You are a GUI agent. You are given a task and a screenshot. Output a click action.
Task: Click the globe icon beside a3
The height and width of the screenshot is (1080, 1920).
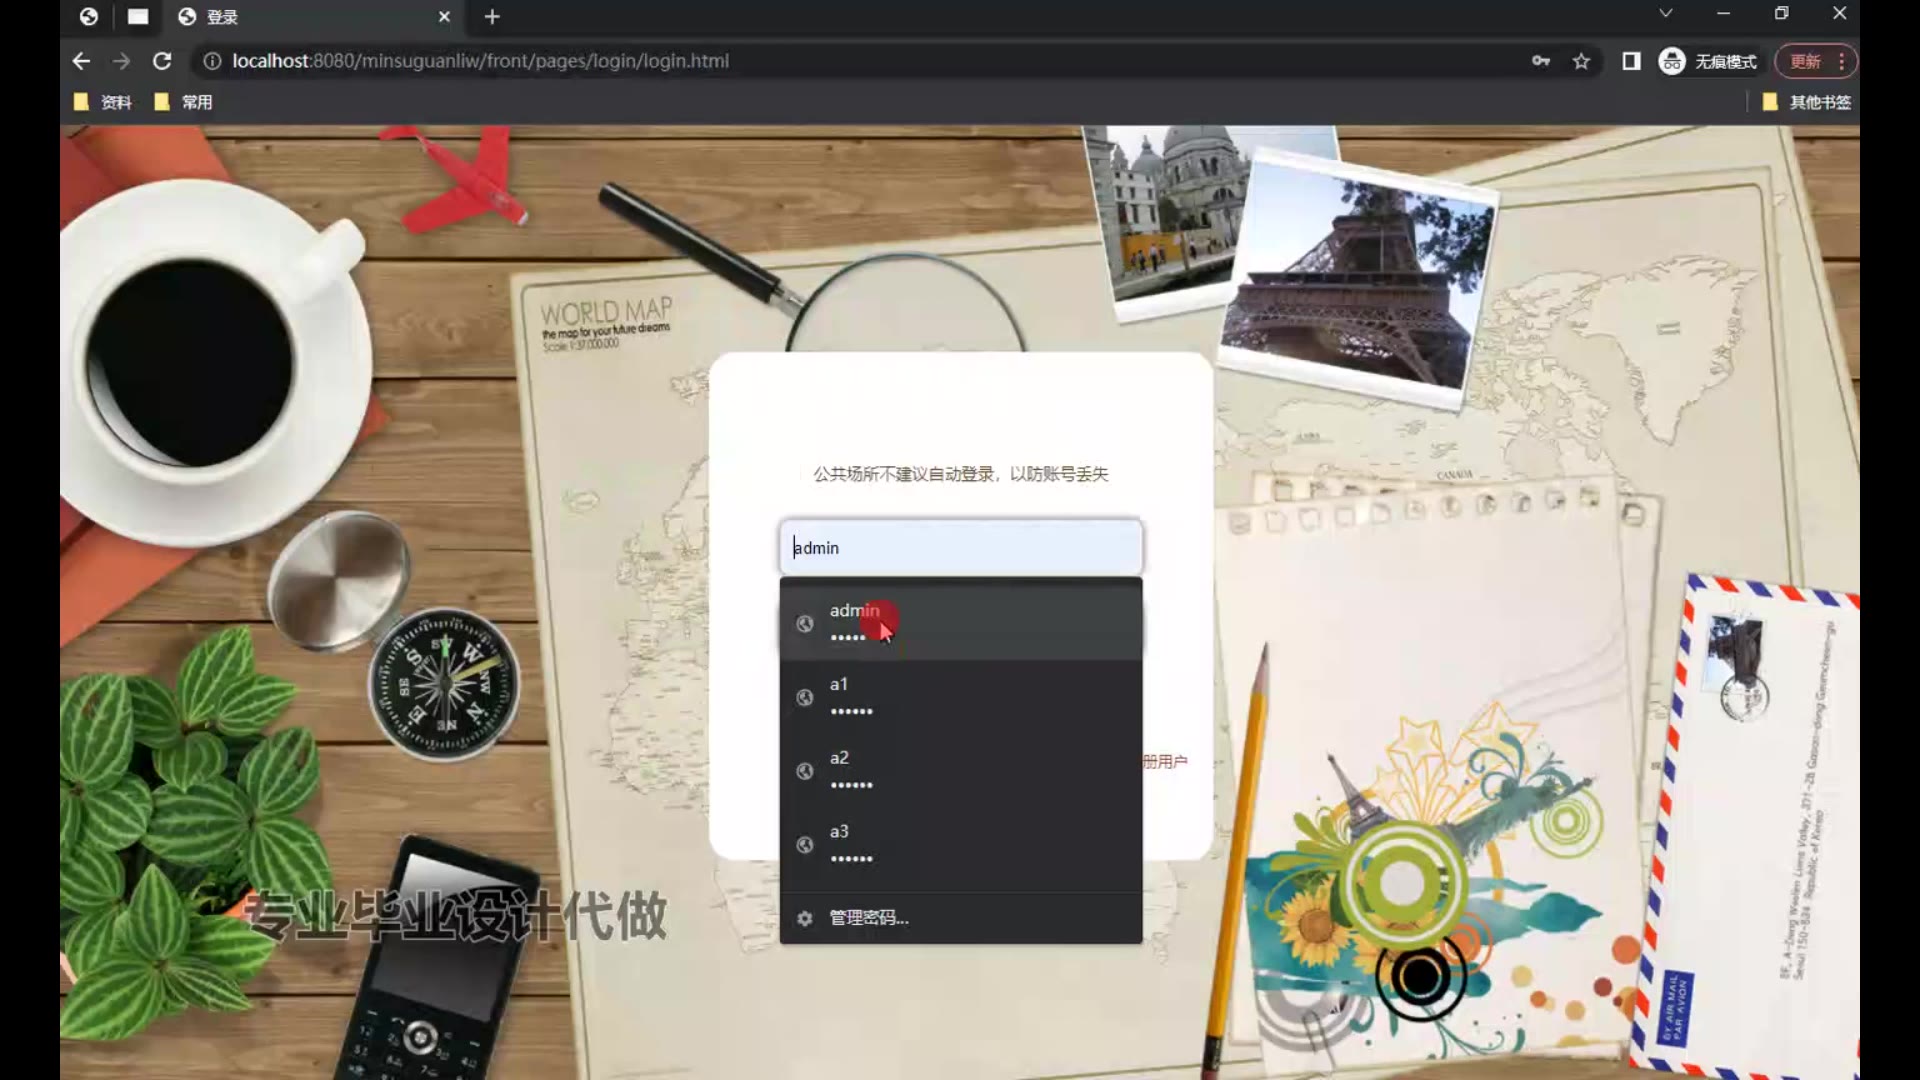point(804,845)
